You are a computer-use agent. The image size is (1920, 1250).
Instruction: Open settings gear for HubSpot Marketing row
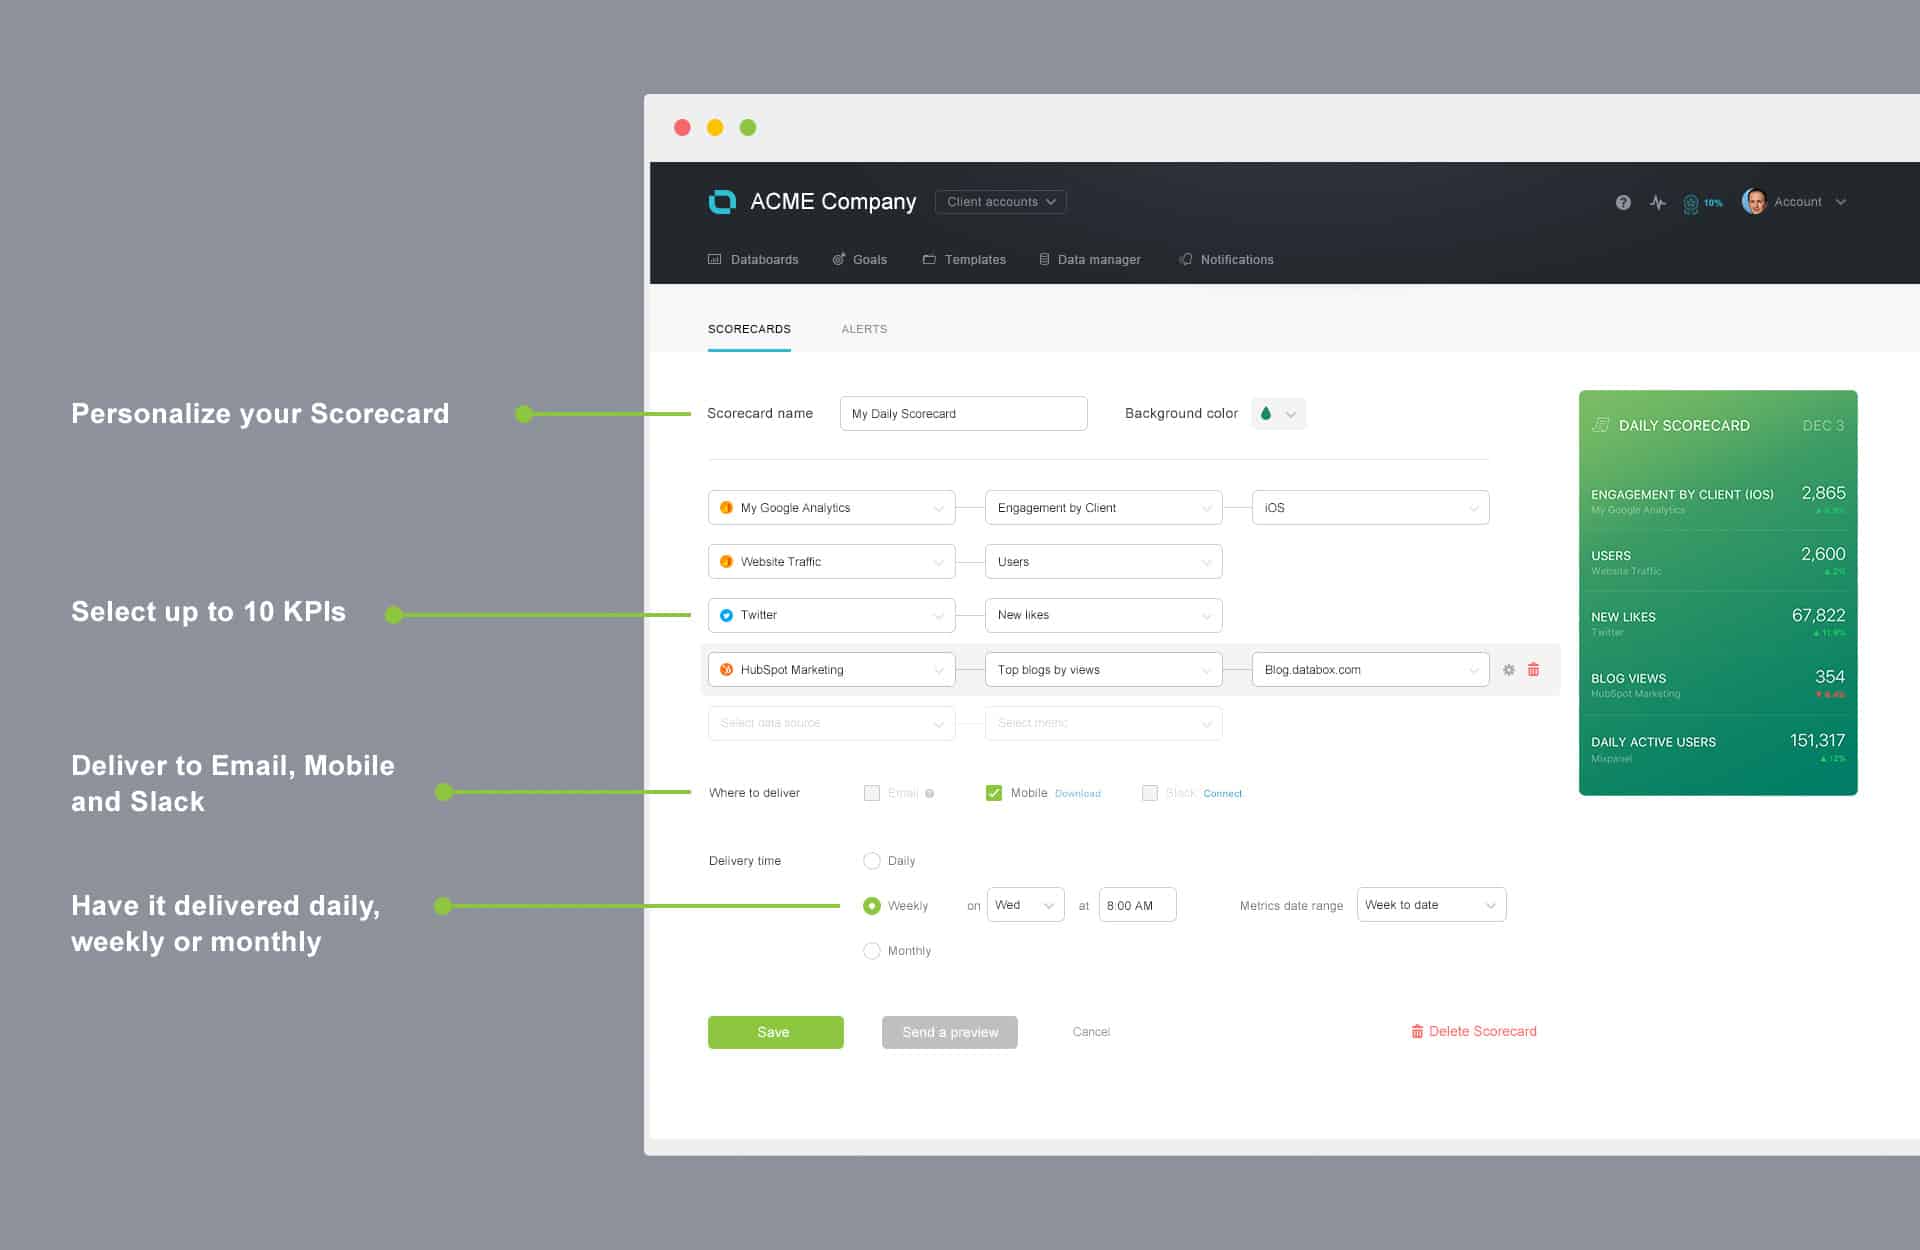coord(1508,670)
